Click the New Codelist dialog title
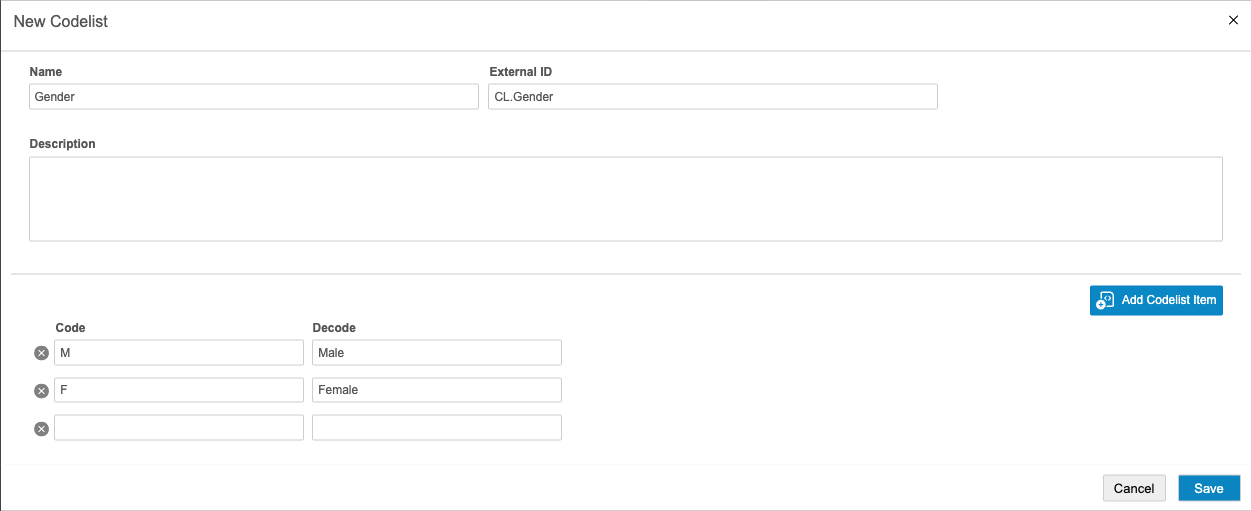The width and height of the screenshot is (1251, 511). pos(61,21)
